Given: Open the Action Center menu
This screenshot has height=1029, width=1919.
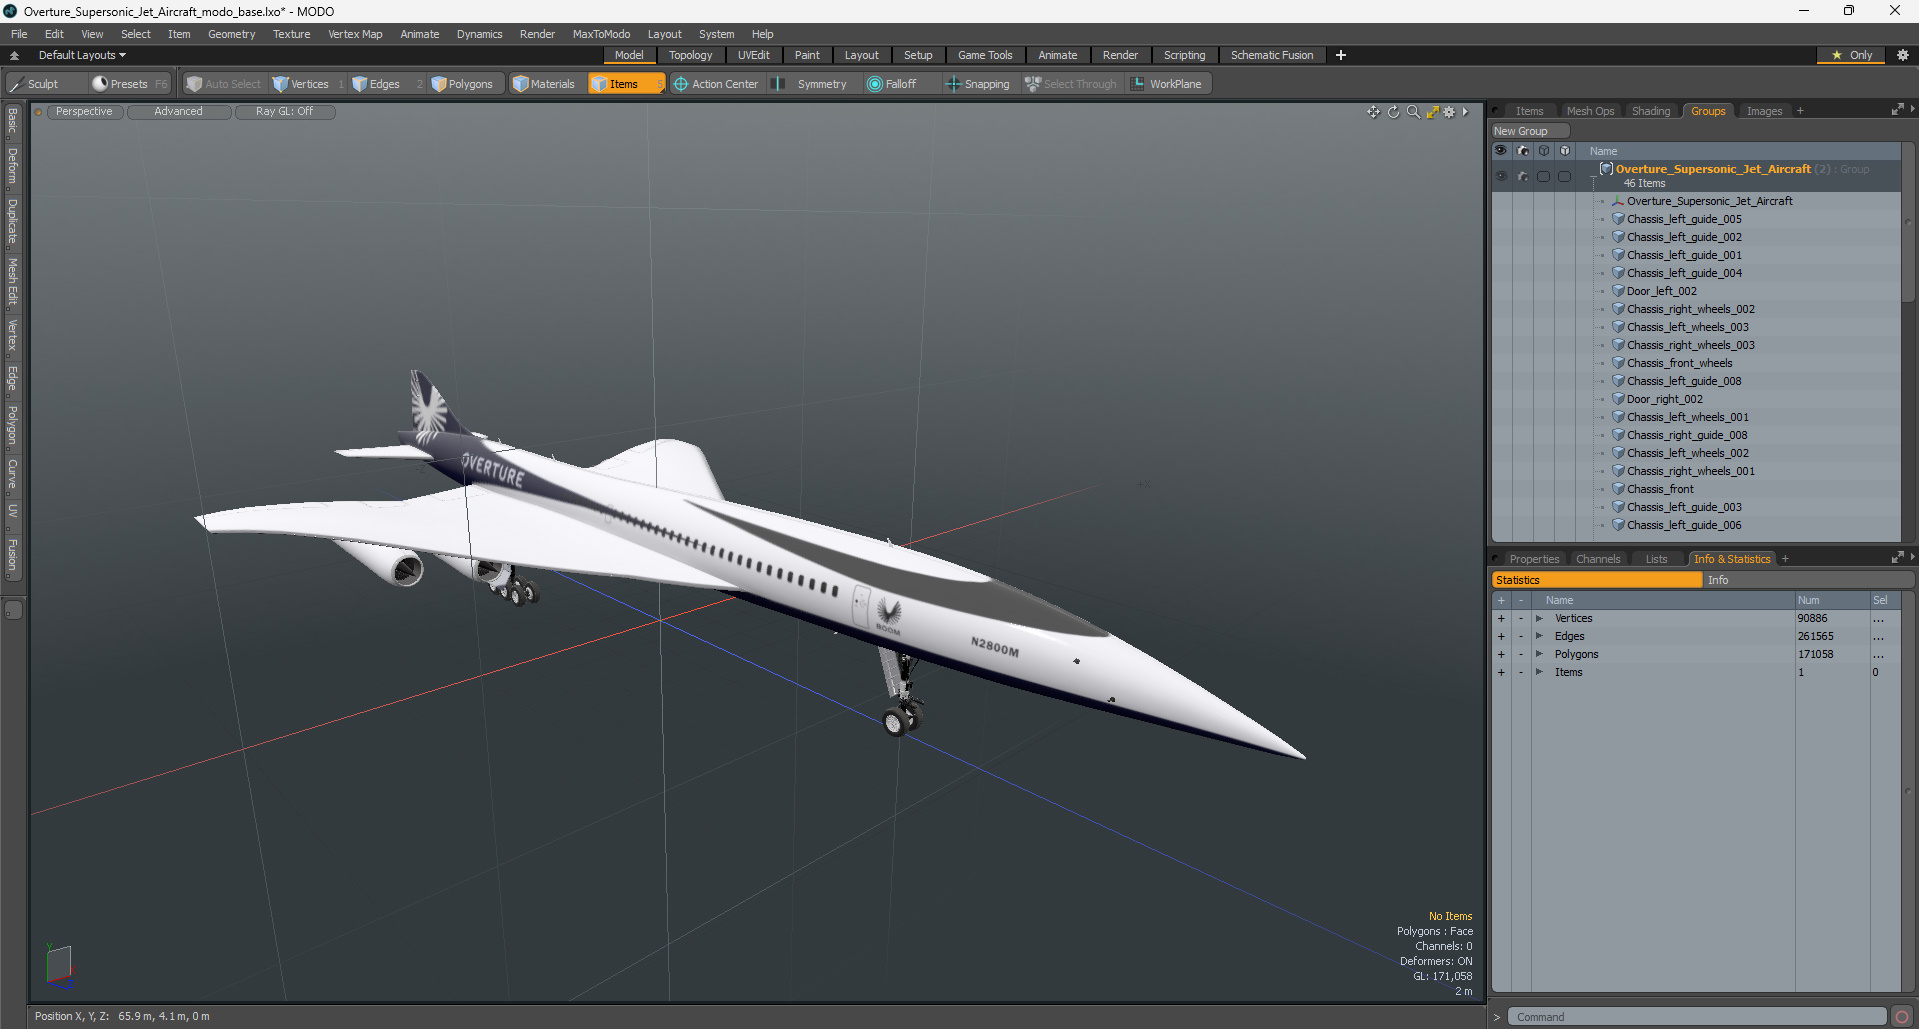Looking at the screenshot, I should point(716,84).
